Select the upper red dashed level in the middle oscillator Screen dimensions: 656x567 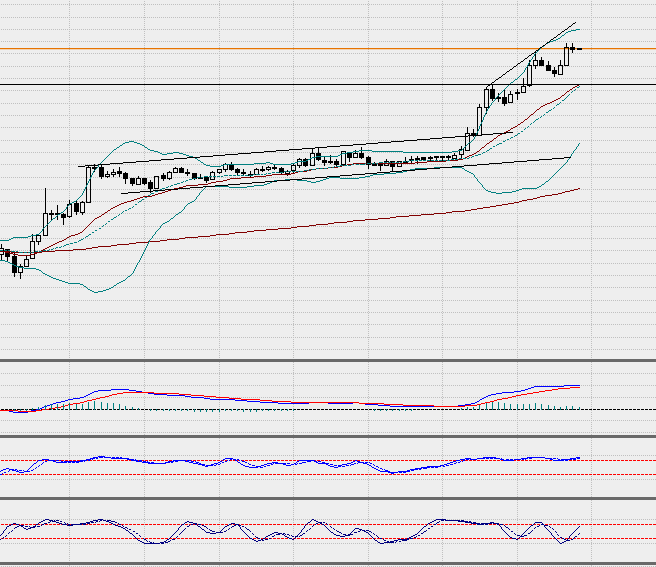pyautogui.click(x=328, y=461)
